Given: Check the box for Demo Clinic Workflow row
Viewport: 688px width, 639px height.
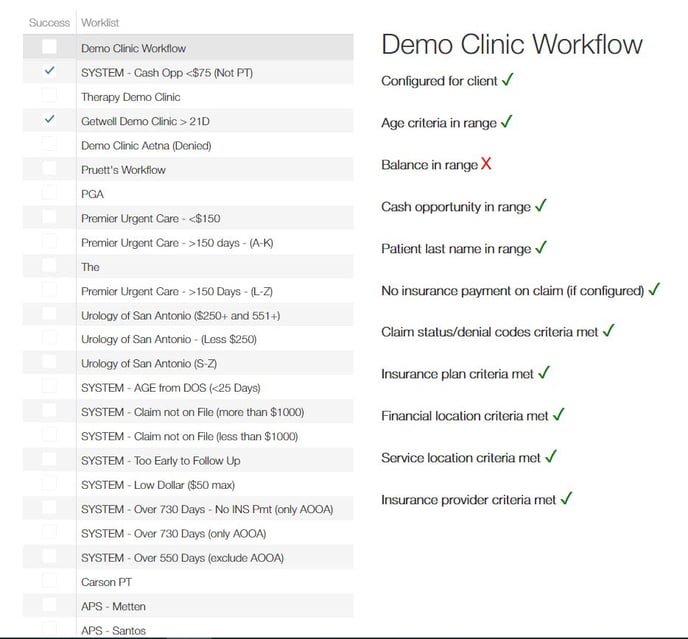Looking at the screenshot, I should pos(49,48).
